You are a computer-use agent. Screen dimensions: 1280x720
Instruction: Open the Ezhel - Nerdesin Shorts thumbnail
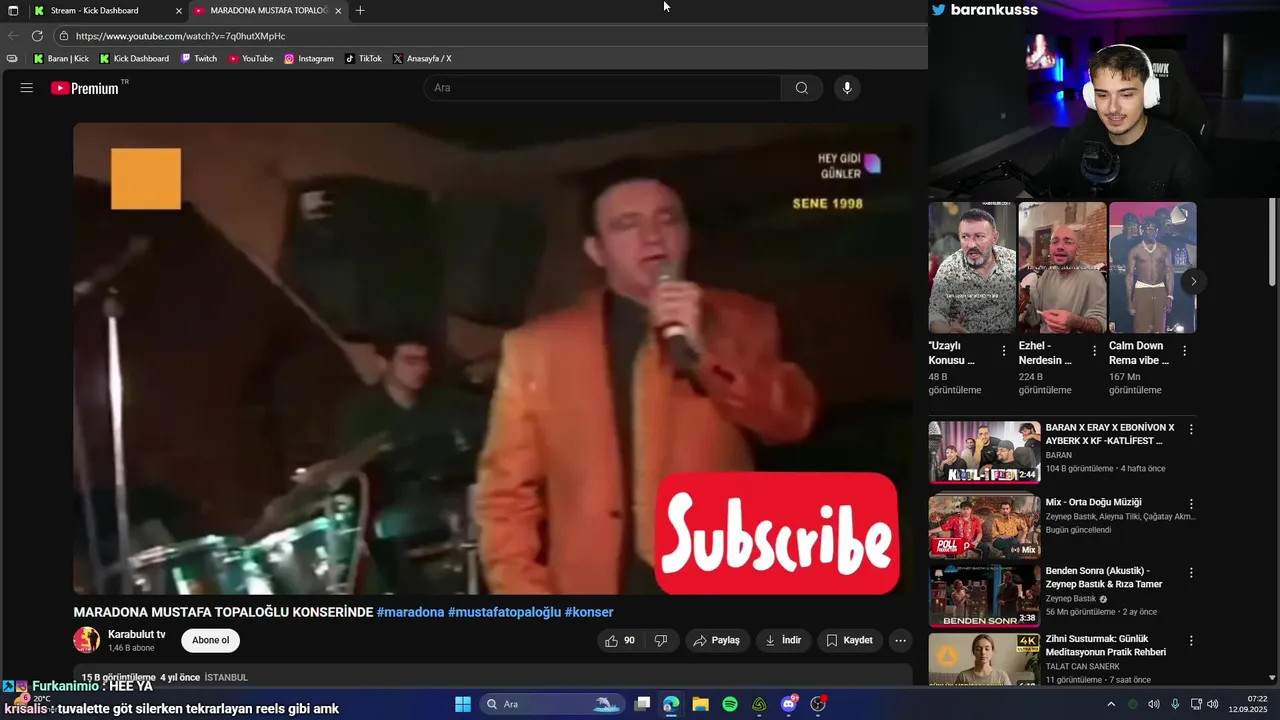pyautogui.click(x=1062, y=268)
